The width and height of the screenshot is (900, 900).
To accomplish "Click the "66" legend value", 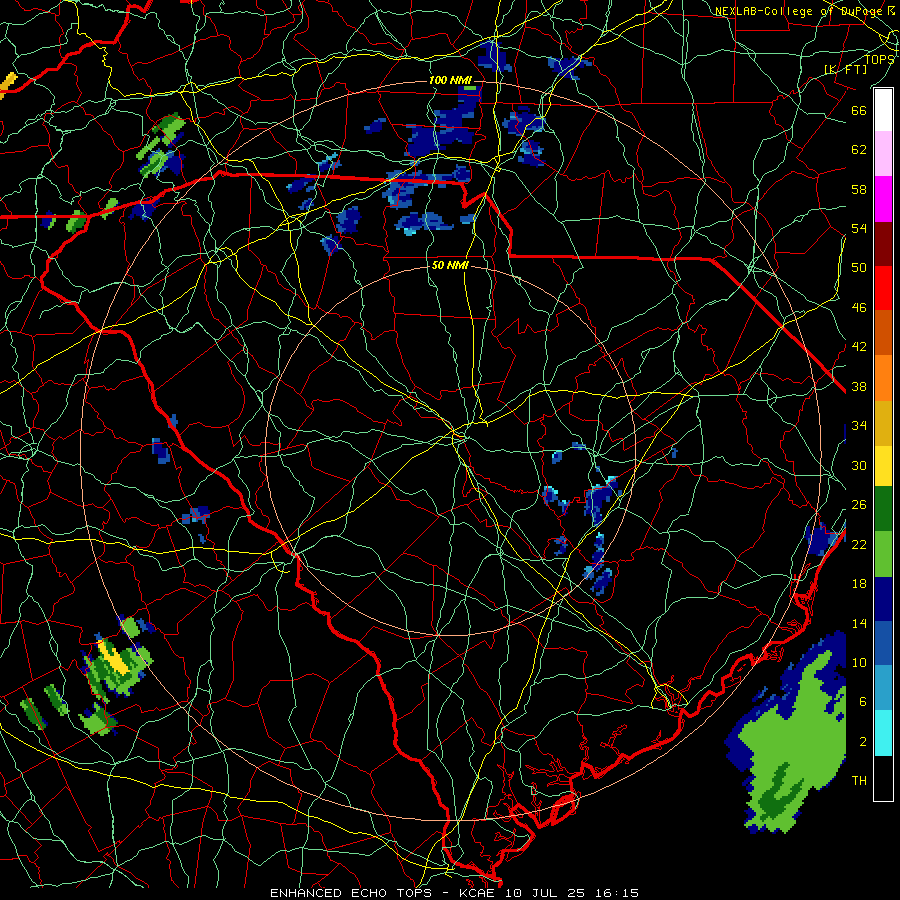I will pyautogui.click(x=859, y=110).
